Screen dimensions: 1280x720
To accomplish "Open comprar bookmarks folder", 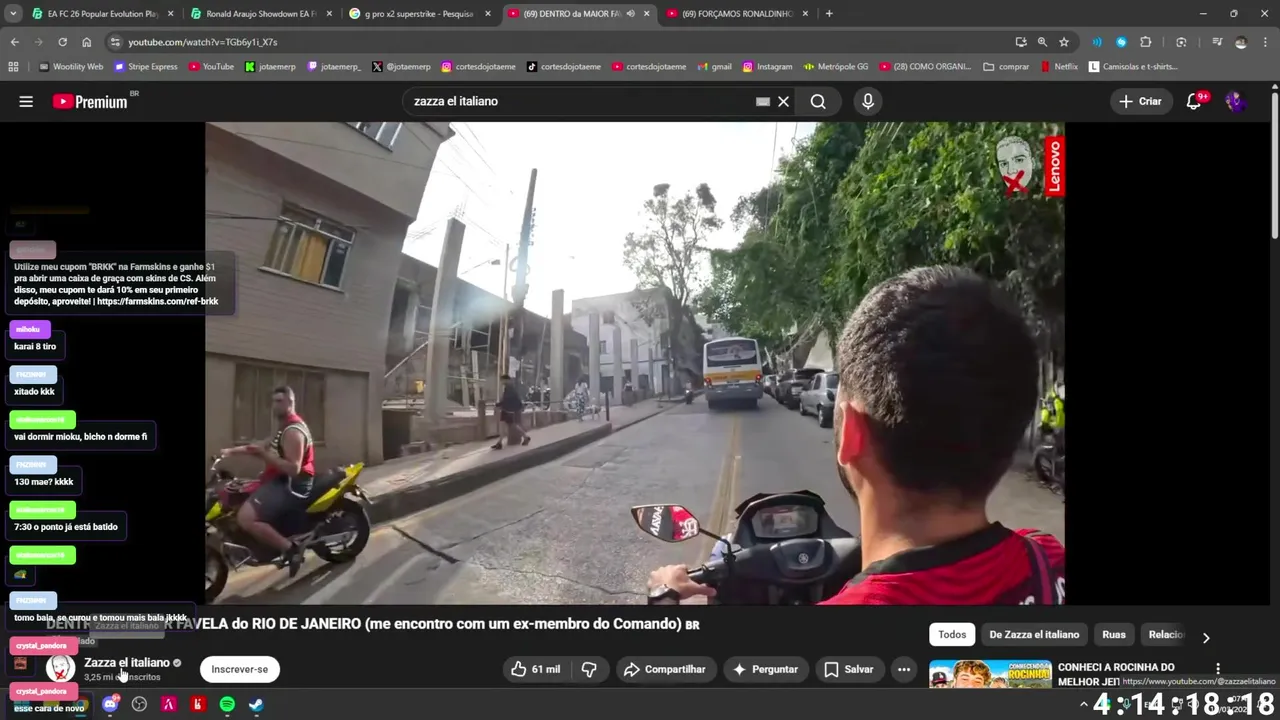I will tap(1006, 67).
